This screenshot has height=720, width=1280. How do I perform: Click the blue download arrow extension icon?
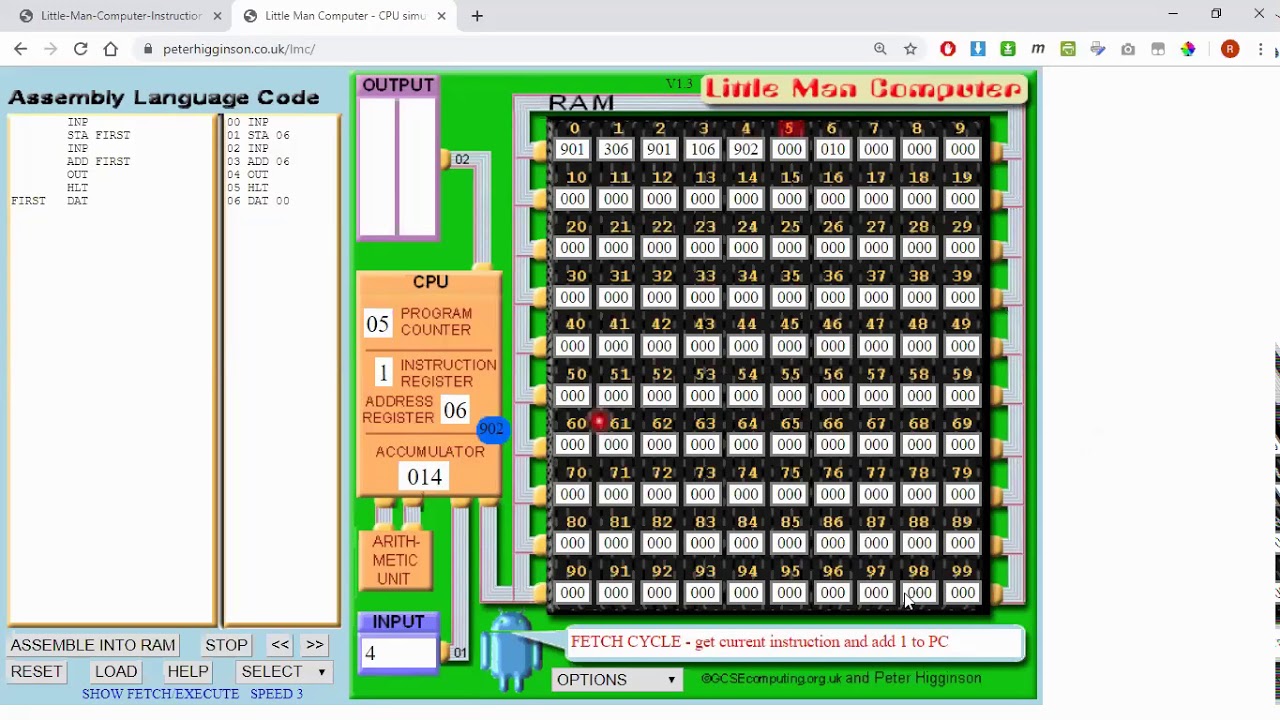coord(978,49)
